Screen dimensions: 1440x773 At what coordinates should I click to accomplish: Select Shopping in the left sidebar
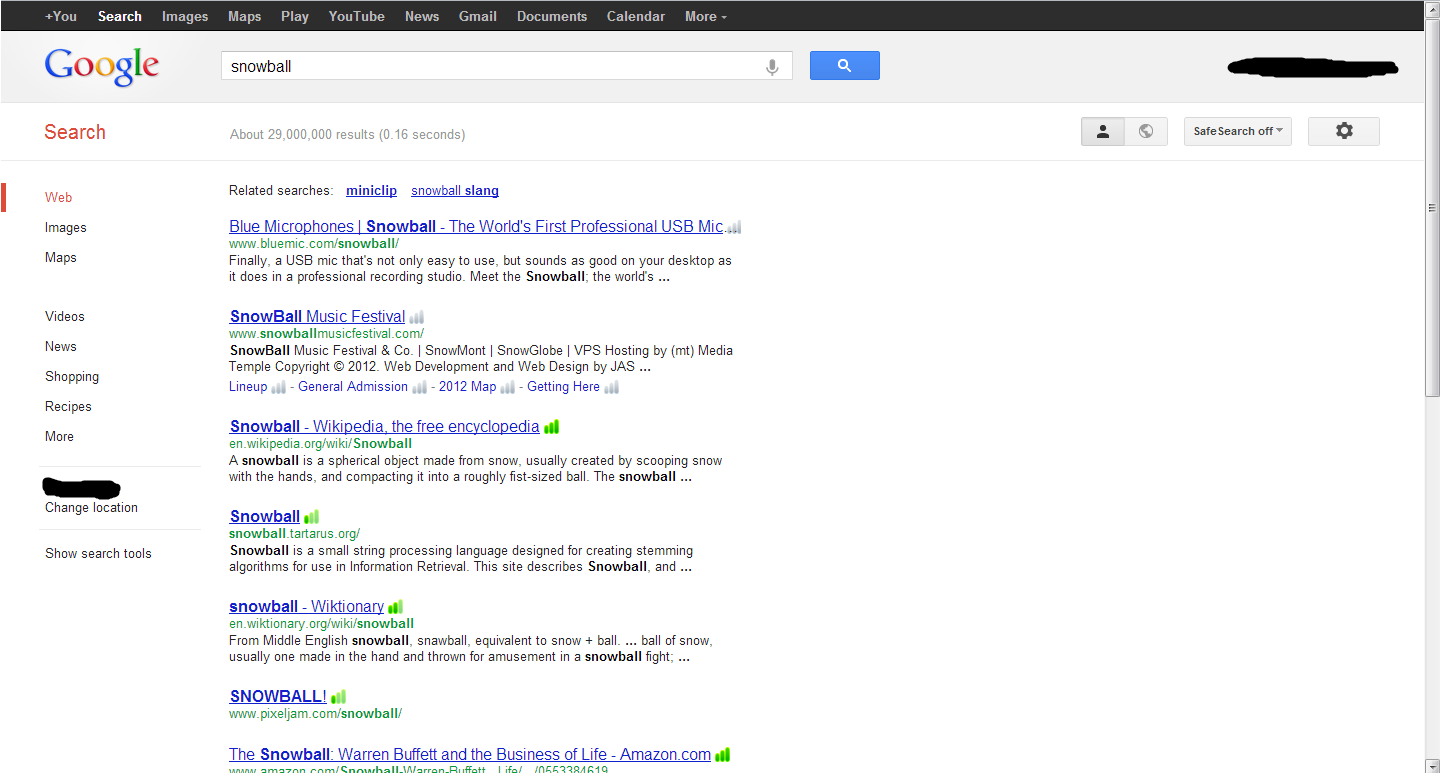pyautogui.click(x=72, y=376)
